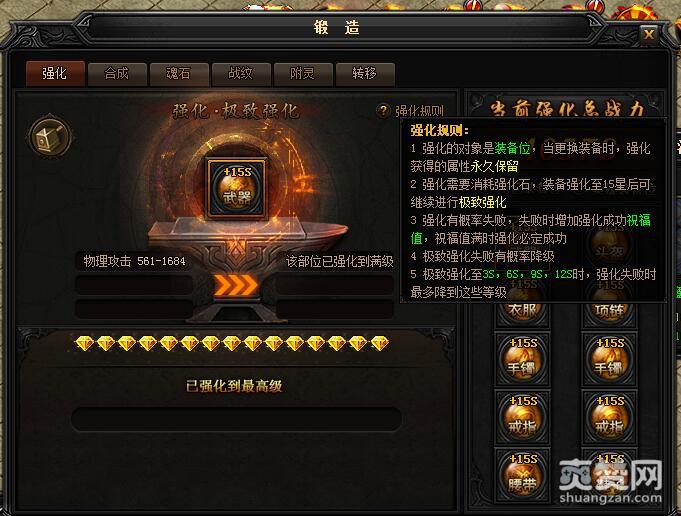Screen dimensions: 681x516
Task: Select the 武器 +15S equipment slot on anvil
Action: pos(237,188)
